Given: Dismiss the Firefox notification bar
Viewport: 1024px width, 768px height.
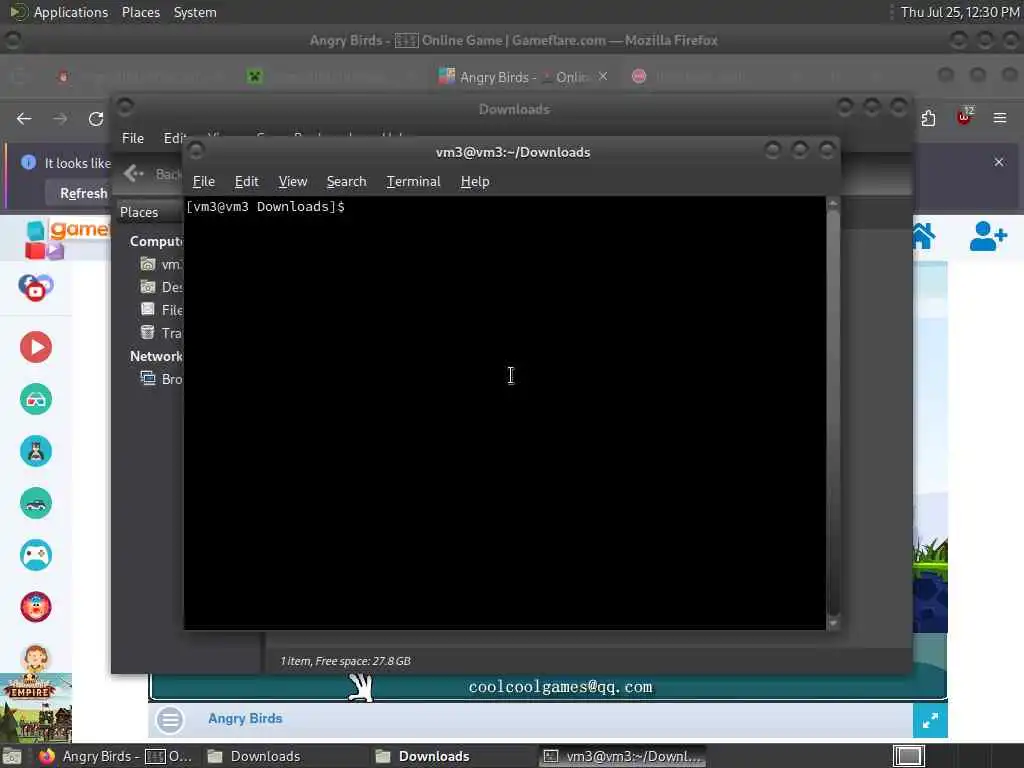Looking at the screenshot, I should tap(999, 162).
